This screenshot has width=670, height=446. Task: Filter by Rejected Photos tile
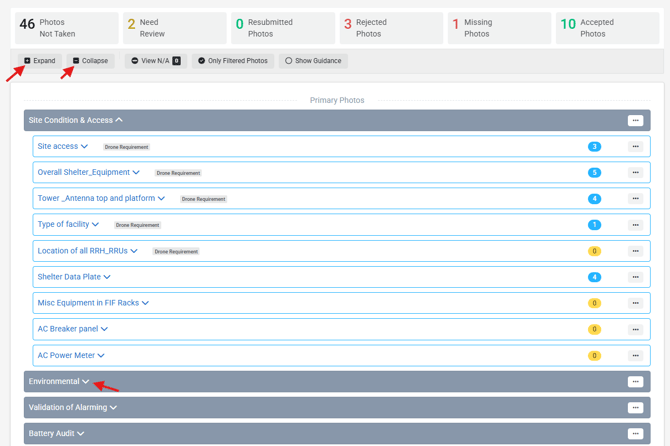point(391,28)
